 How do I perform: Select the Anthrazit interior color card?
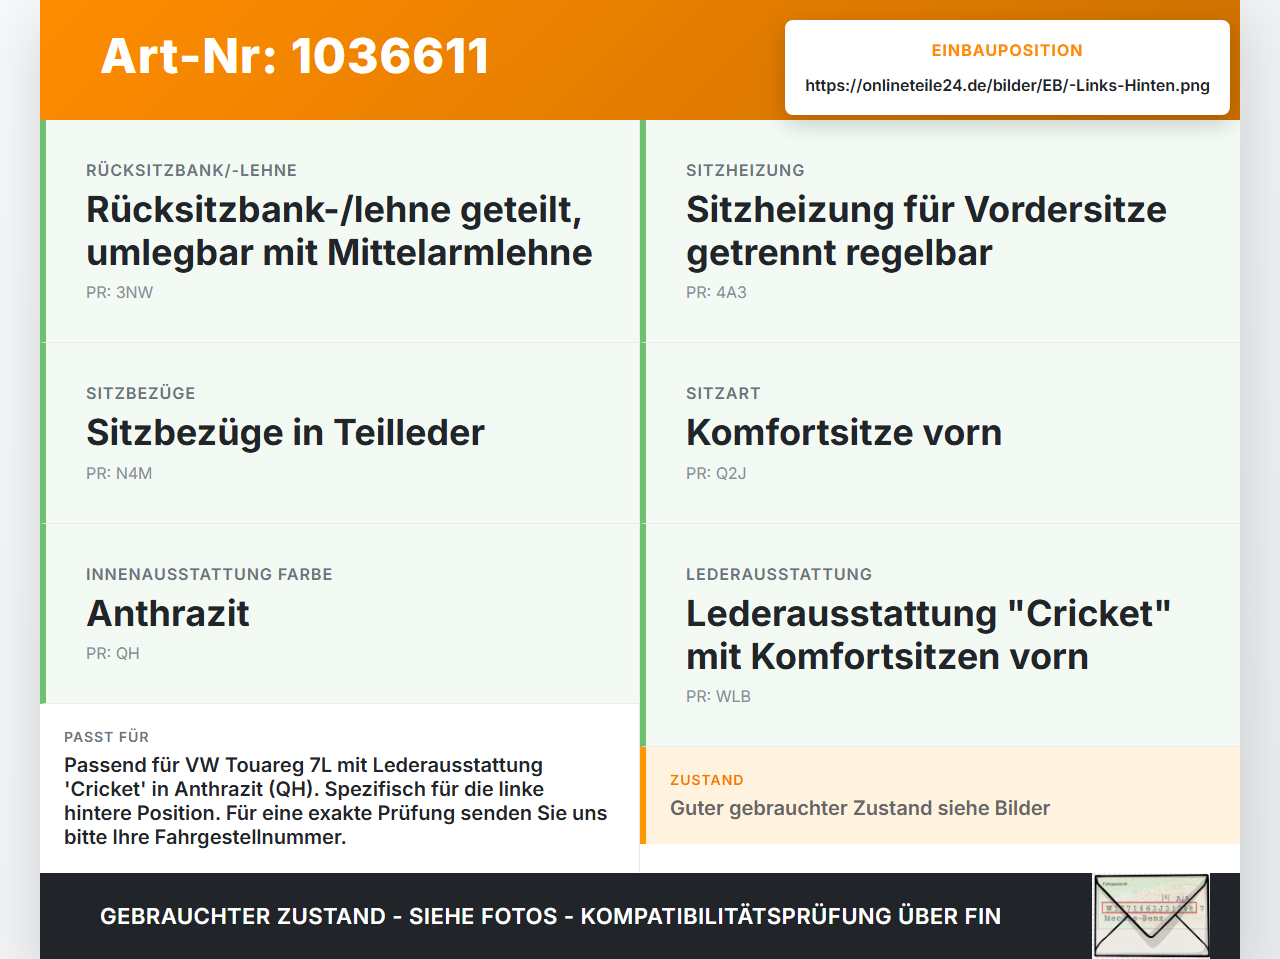(x=340, y=614)
